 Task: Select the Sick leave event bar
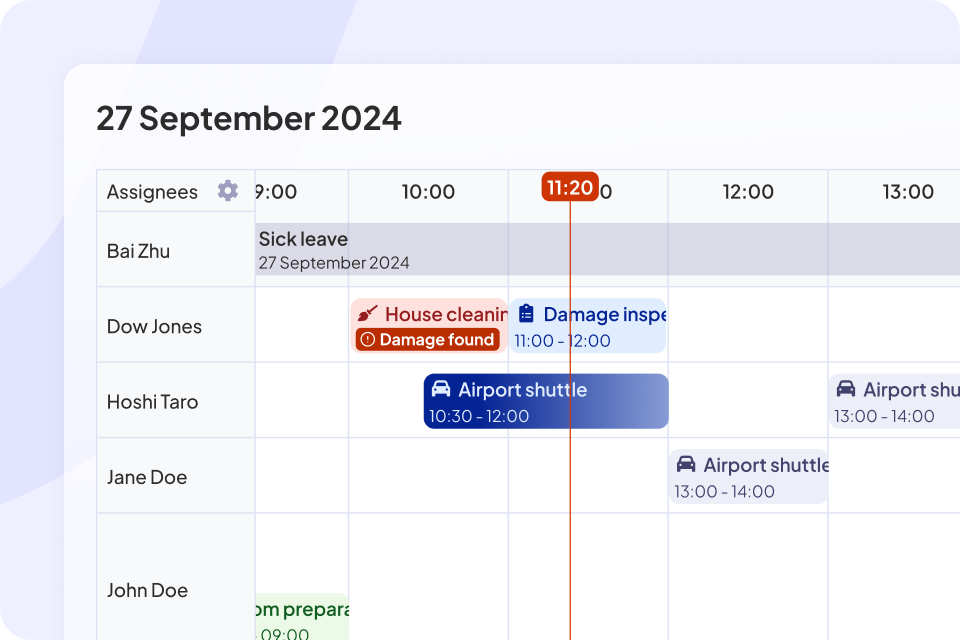click(600, 249)
